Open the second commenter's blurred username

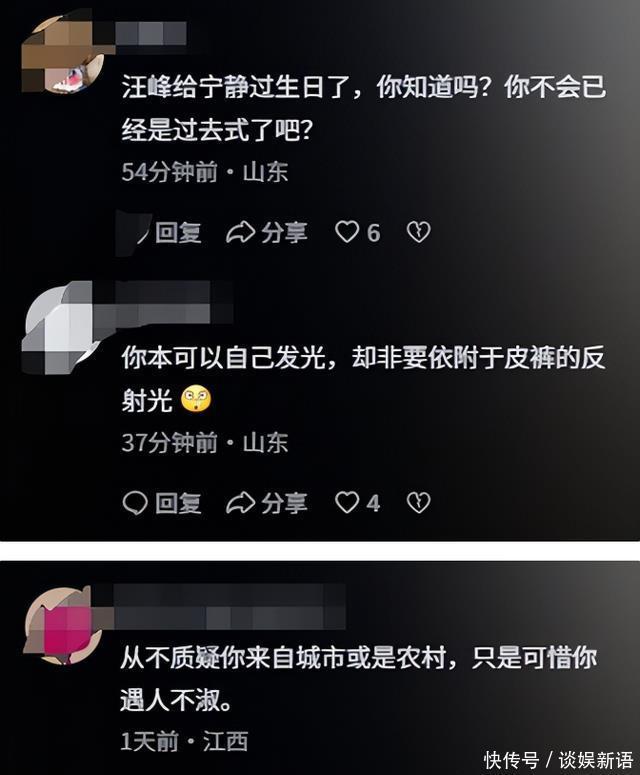click(163, 303)
